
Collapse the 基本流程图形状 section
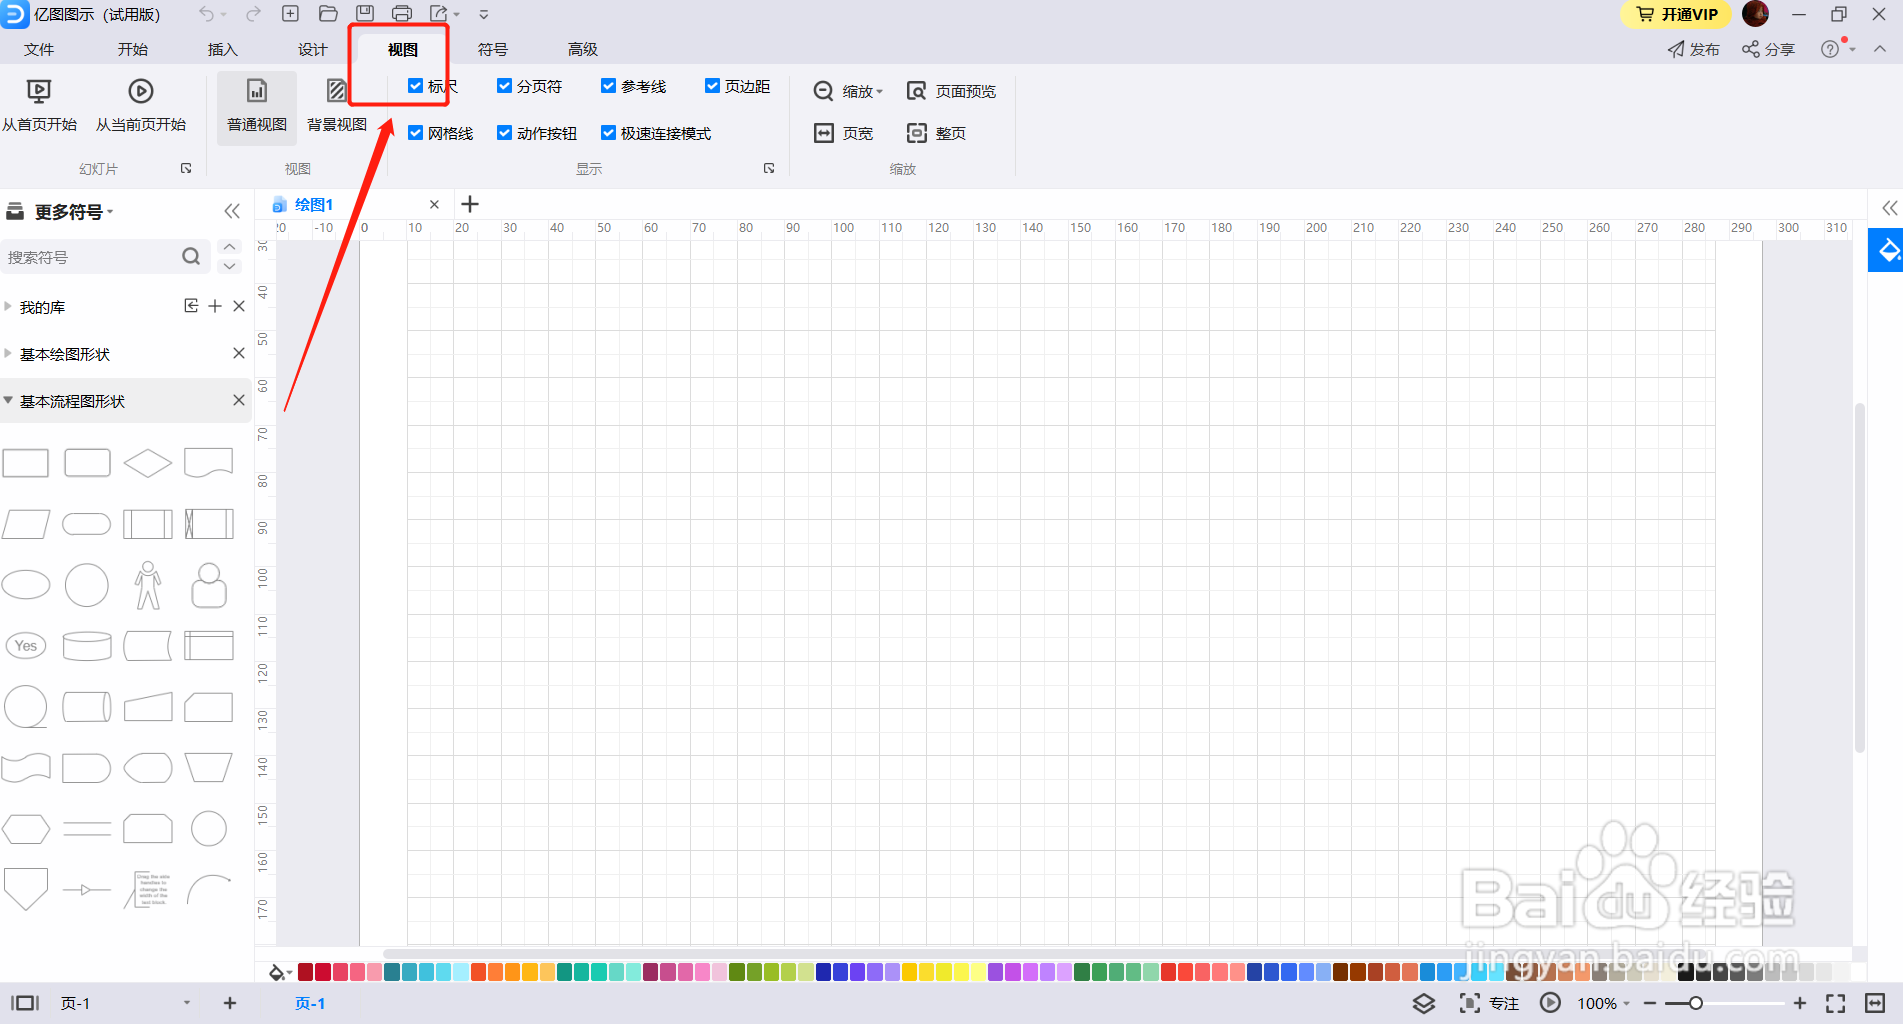click(8, 400)
